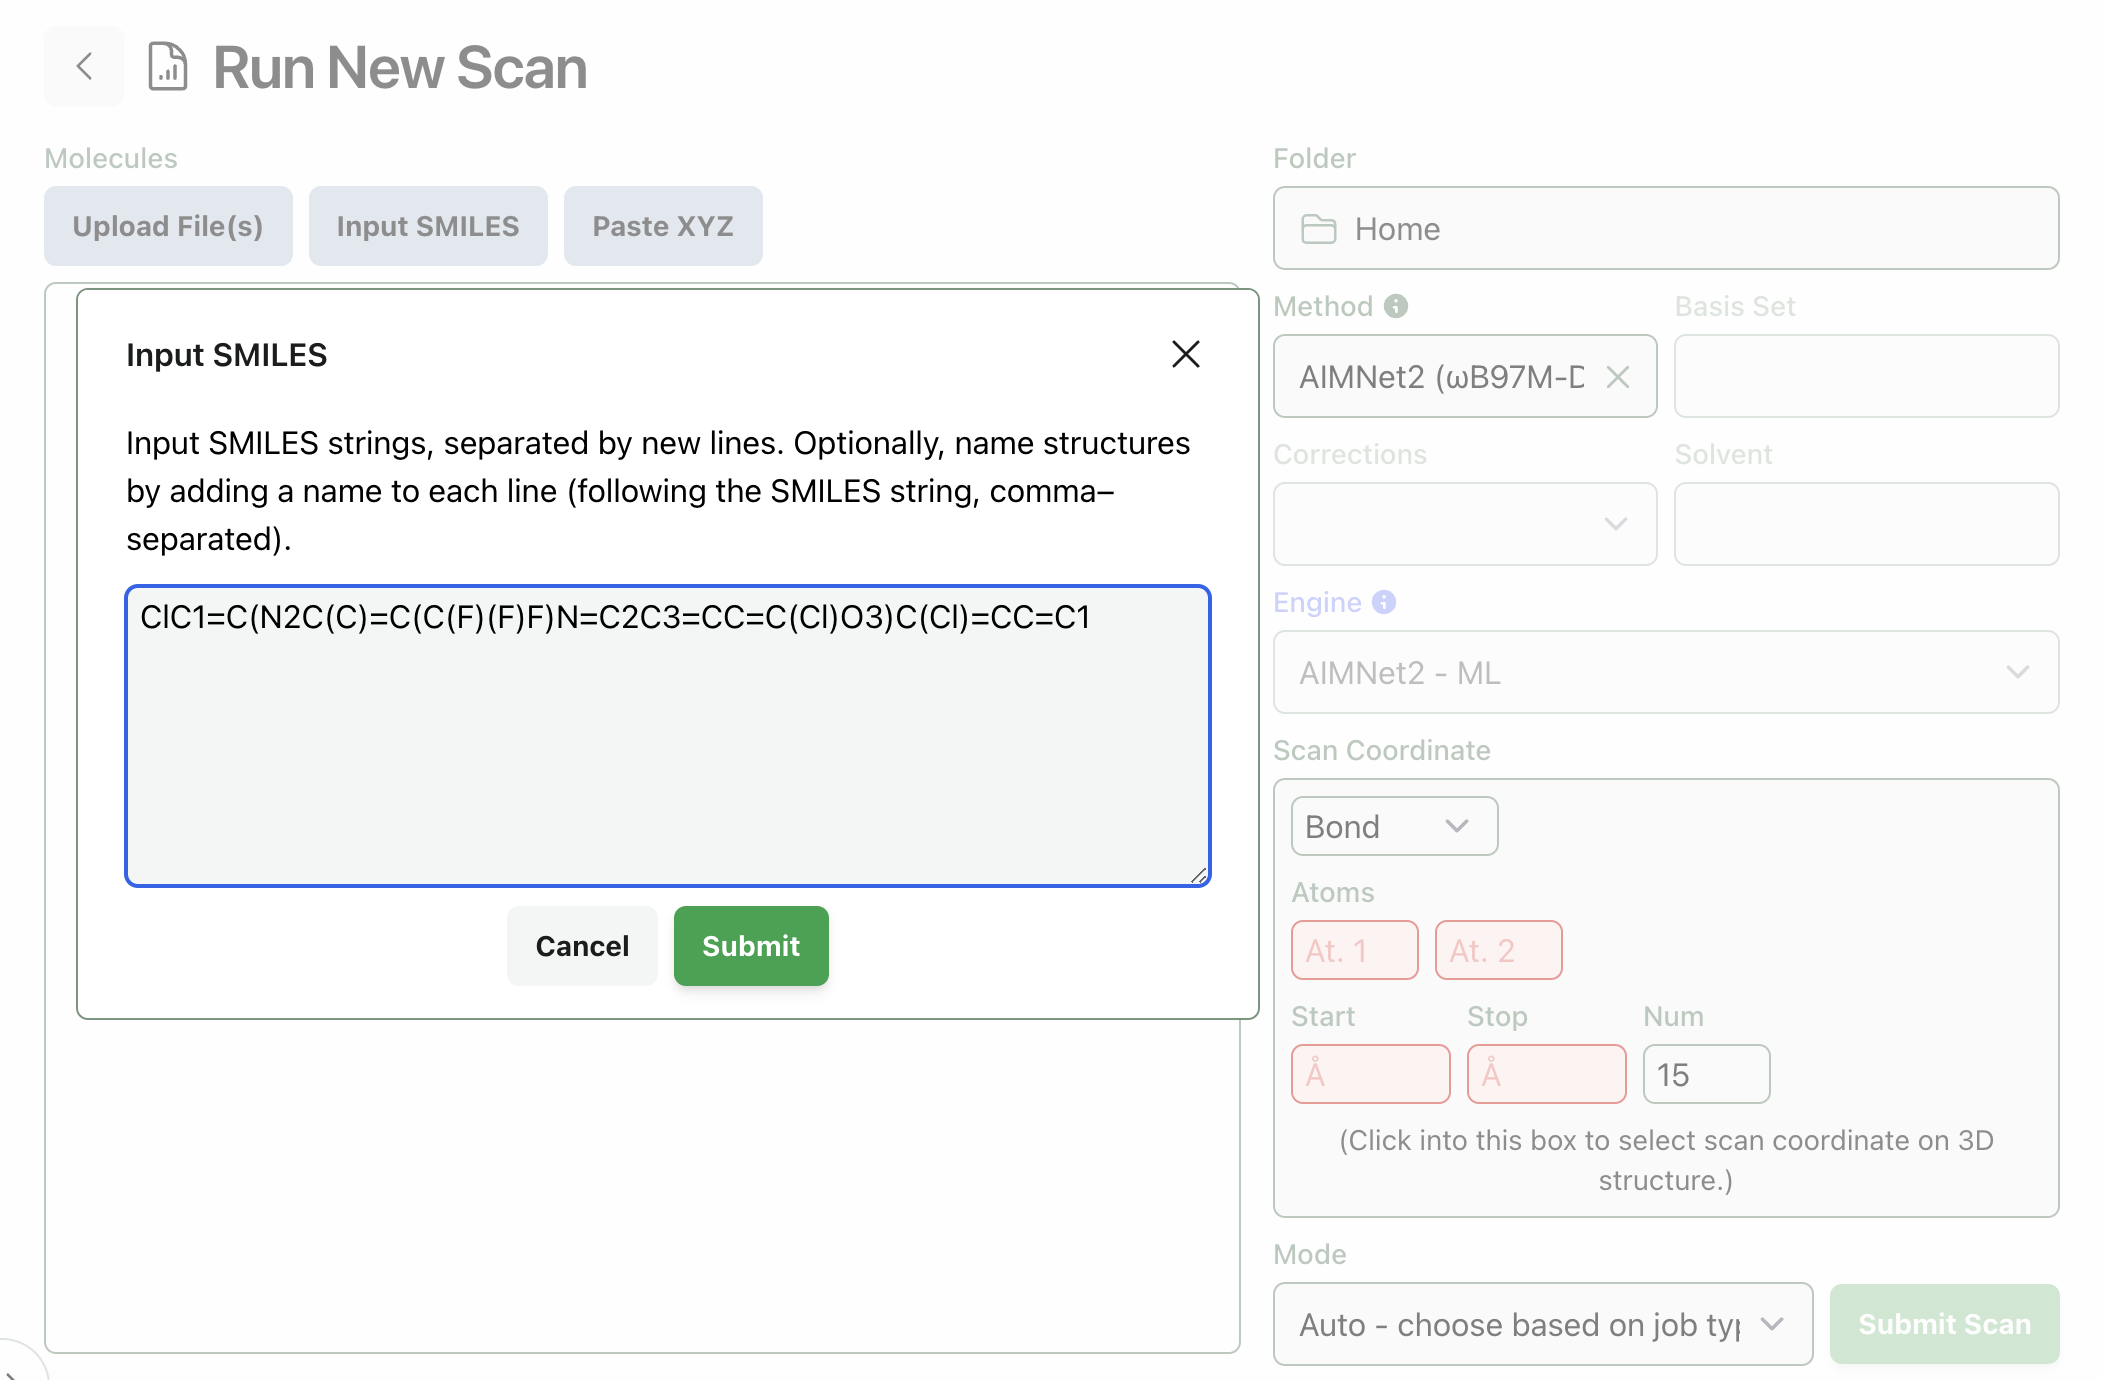
Task: Close the Input SMILES dialog
Action: [1185, 354]
